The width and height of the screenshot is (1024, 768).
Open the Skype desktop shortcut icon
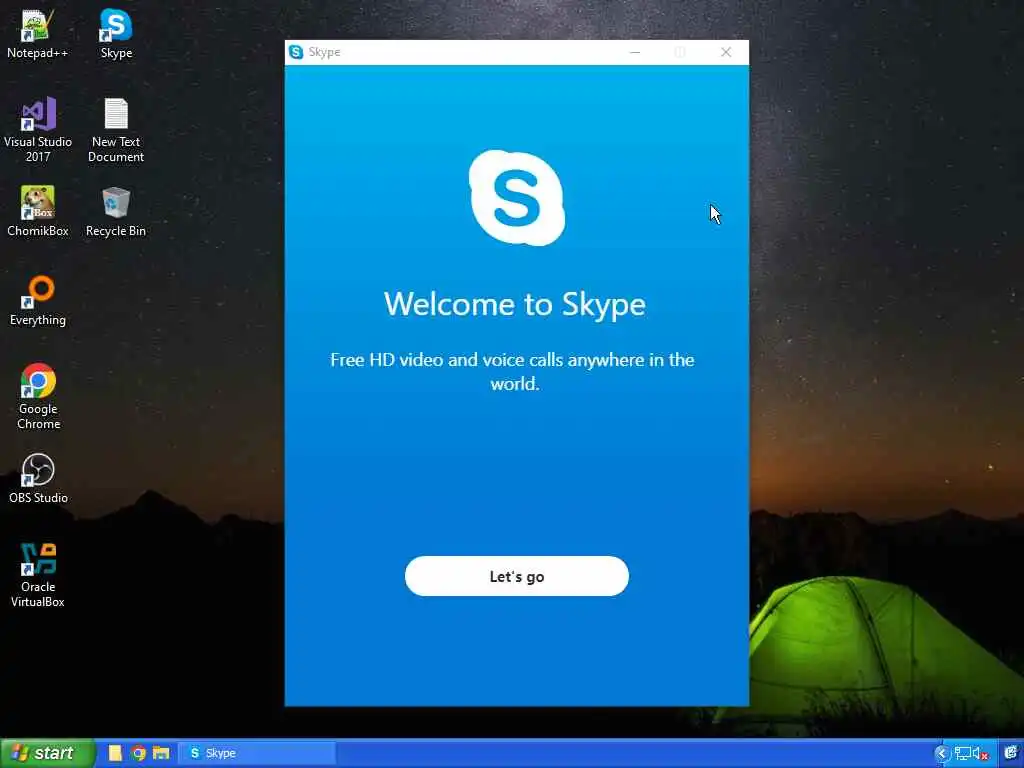(x=116, y=34)
